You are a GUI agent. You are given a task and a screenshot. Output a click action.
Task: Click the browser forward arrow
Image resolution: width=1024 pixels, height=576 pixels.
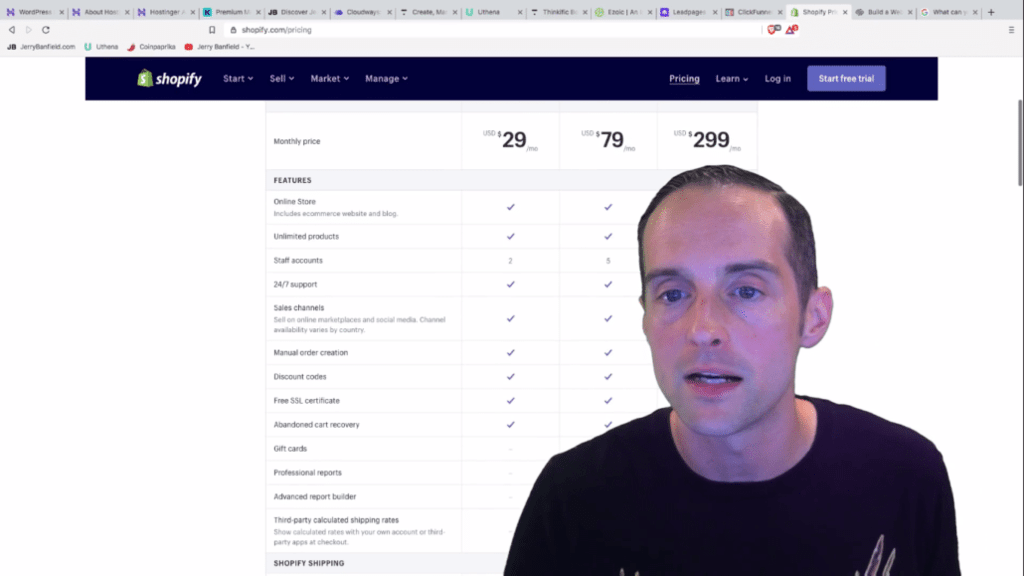29,30
